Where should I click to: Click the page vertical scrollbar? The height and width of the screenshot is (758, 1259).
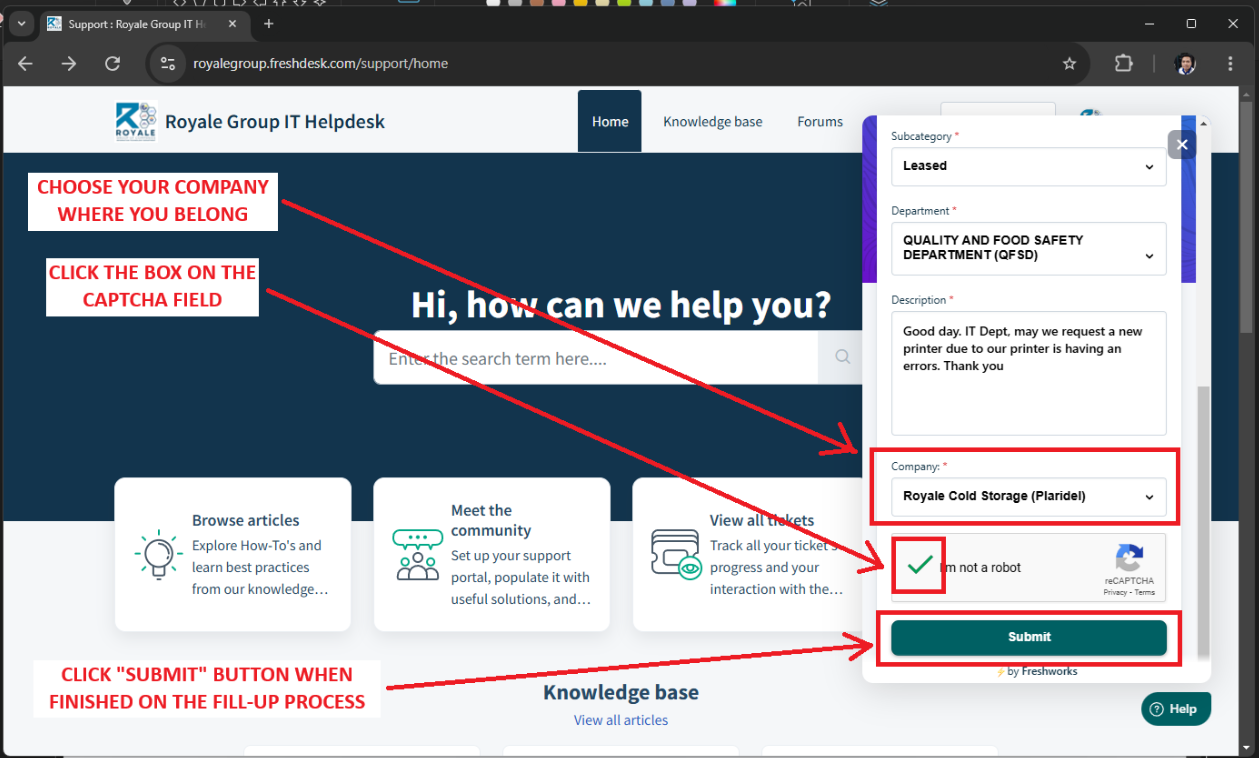pyautogui.click(x=1245, y=217)
